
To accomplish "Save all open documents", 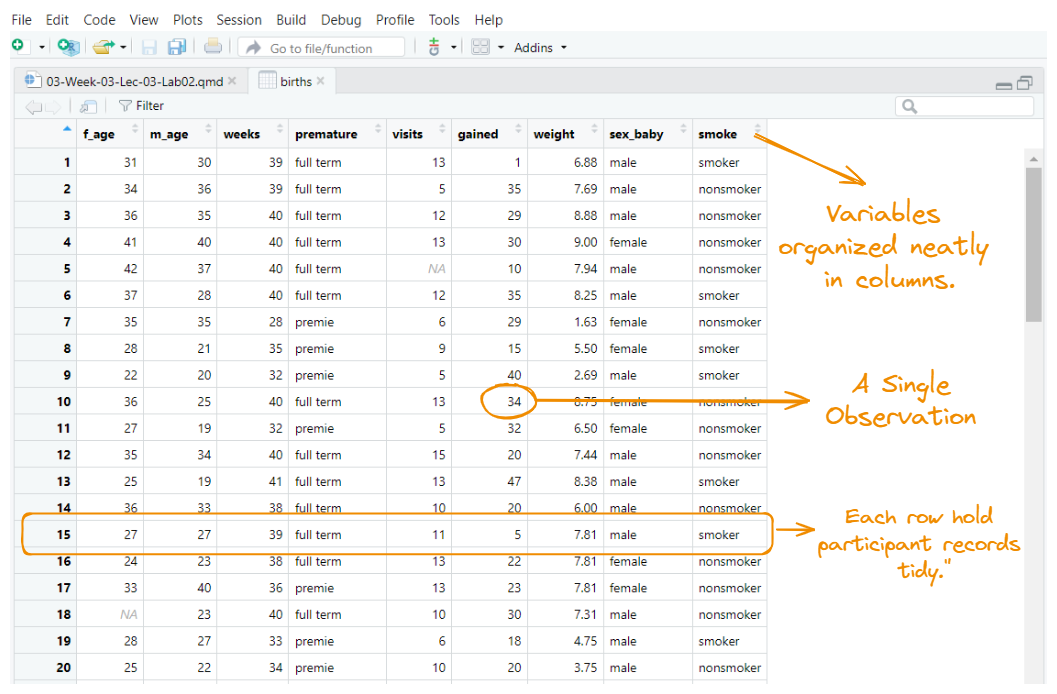I will click(x=178, y=46).
